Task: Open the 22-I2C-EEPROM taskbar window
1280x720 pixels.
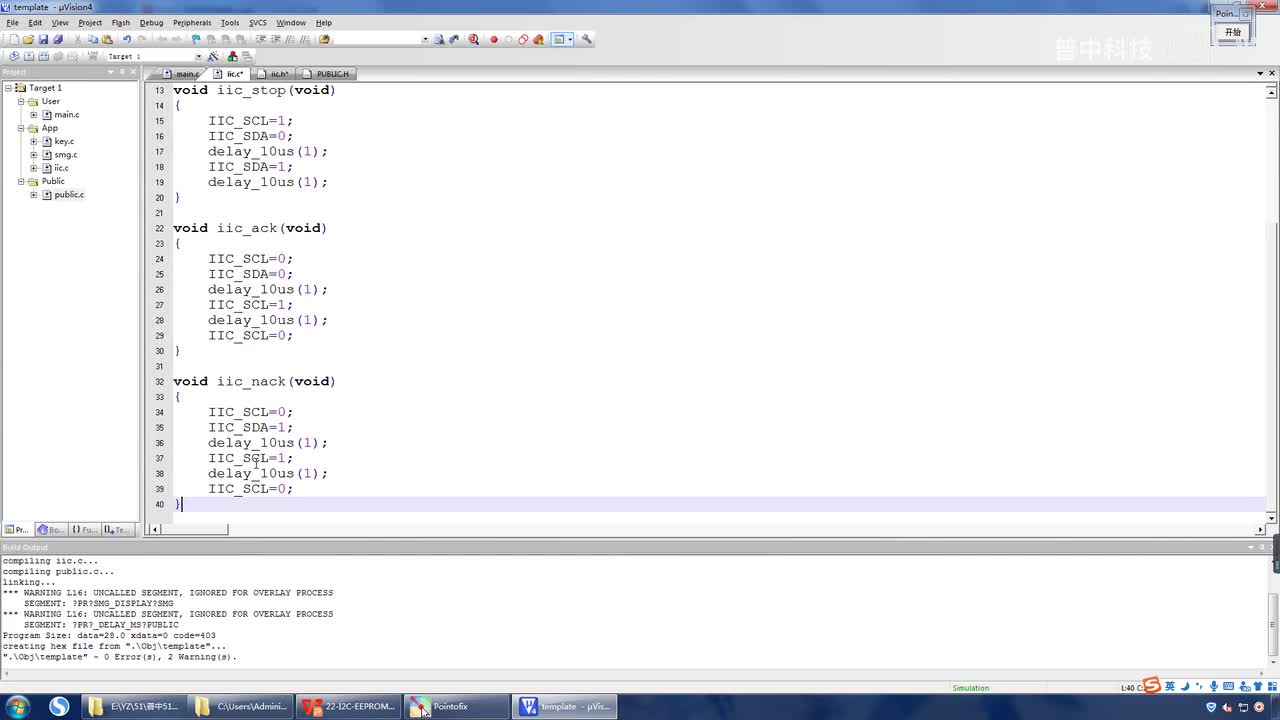Action: coord(349,706)
